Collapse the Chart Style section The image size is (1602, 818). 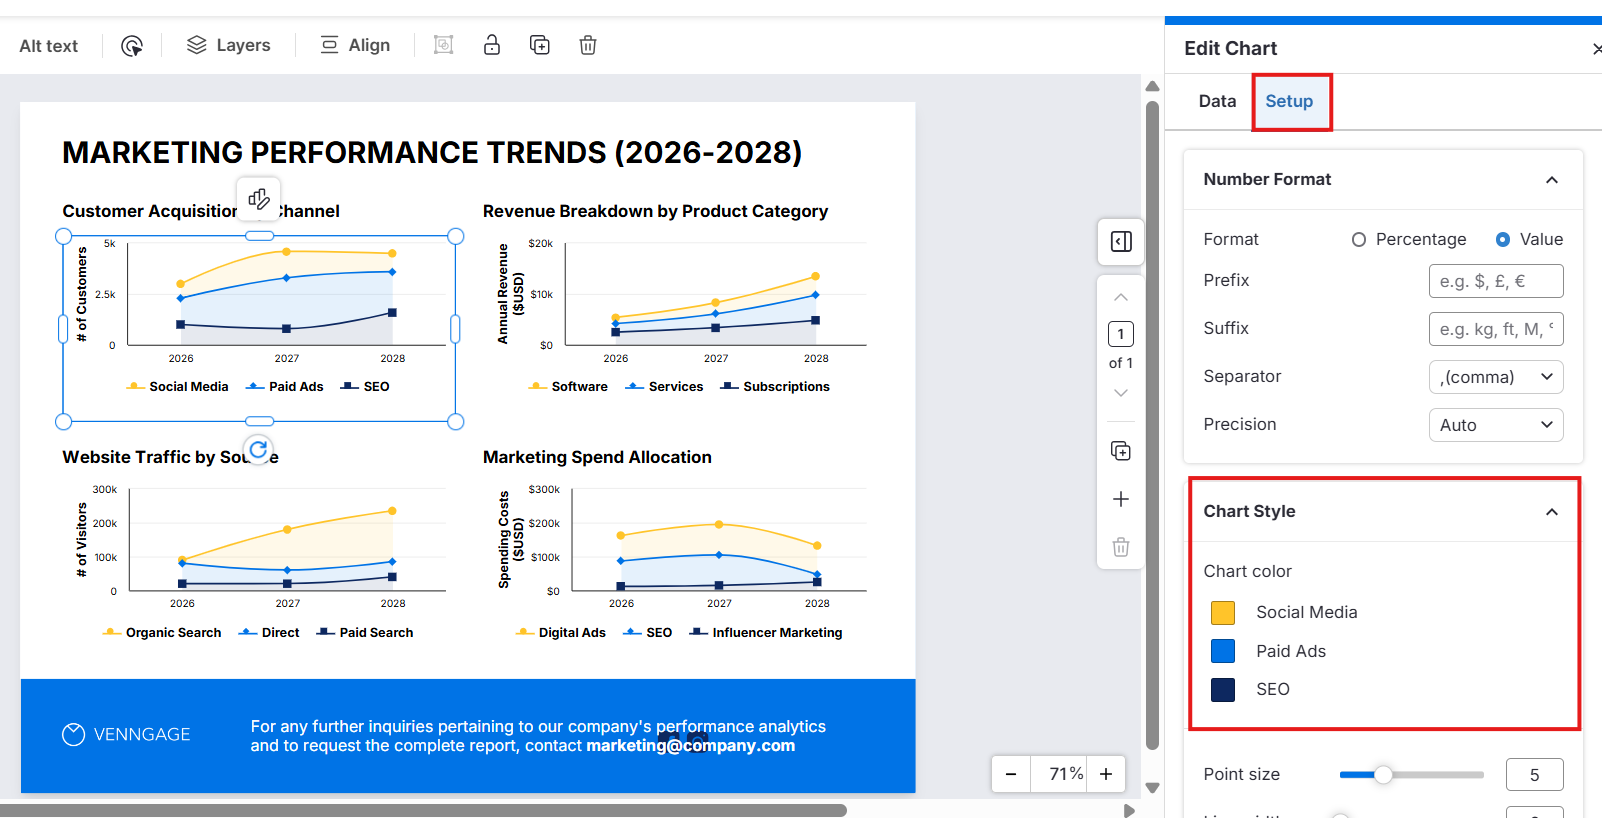point(1551,512)
